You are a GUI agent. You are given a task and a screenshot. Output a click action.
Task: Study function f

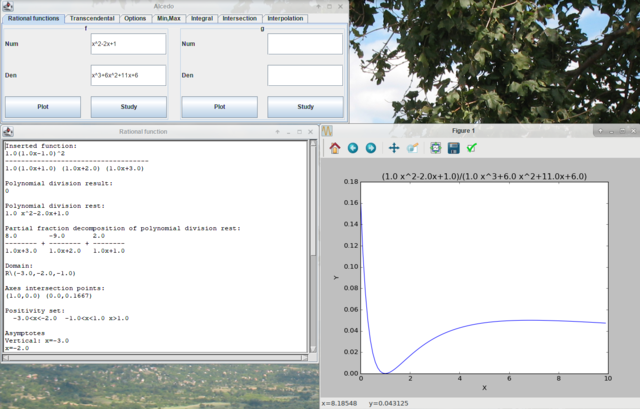coord(129,107)
